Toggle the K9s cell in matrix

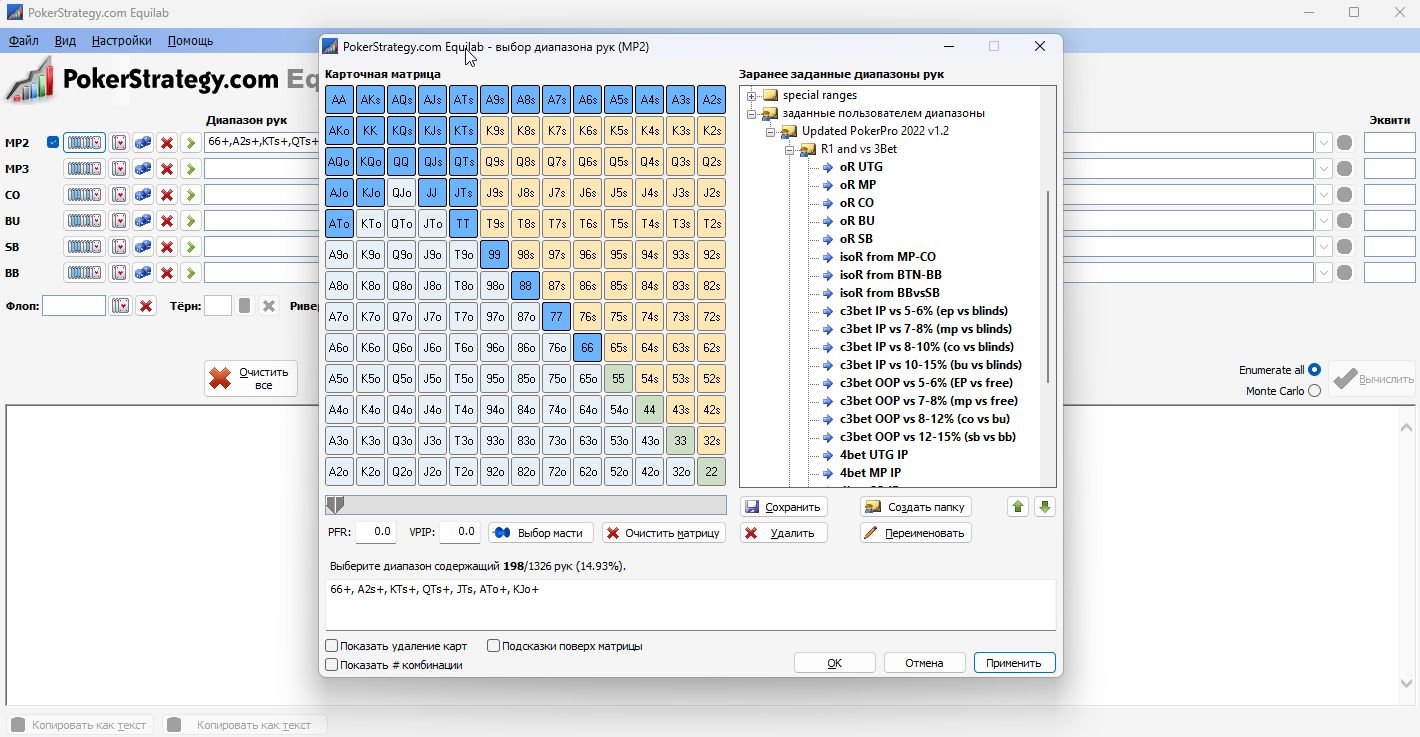coord(495,131)
